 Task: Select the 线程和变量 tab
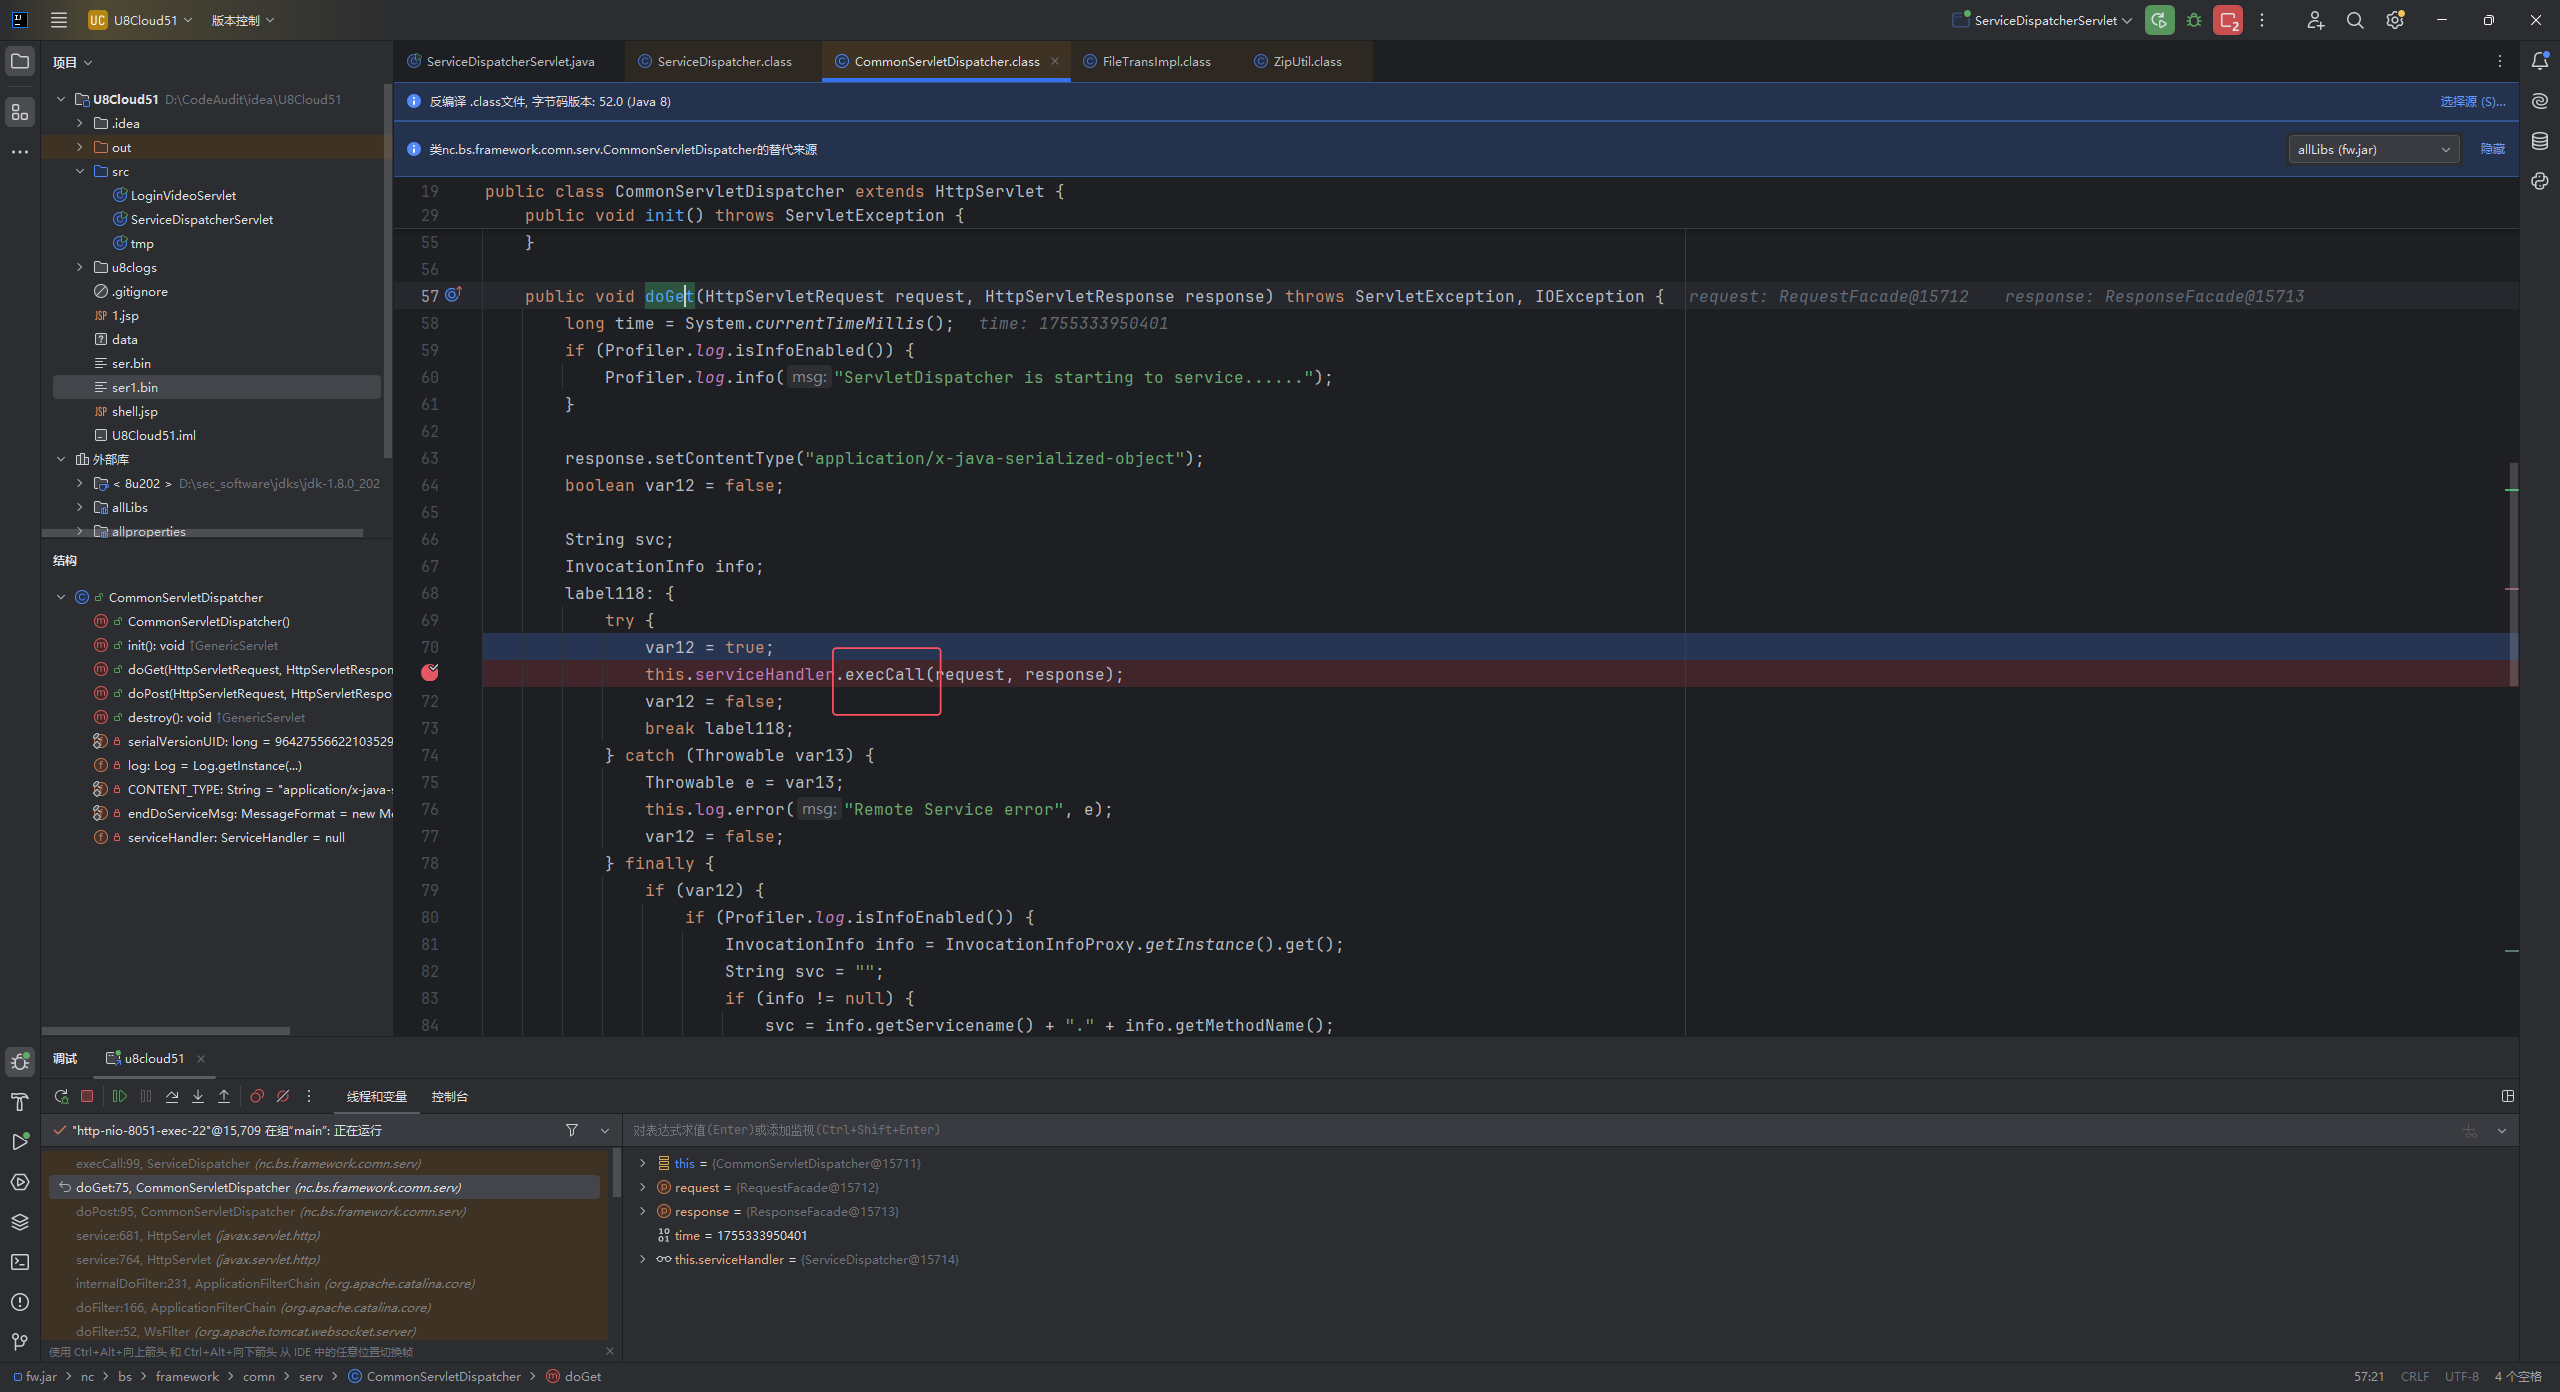pyautogui.click(x=377, y=1097)
